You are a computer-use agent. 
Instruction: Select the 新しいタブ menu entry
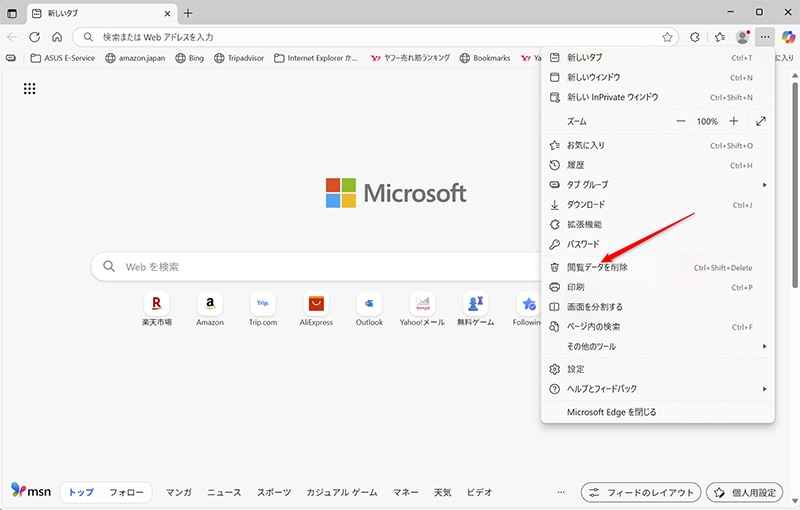[x=657, y=58]
